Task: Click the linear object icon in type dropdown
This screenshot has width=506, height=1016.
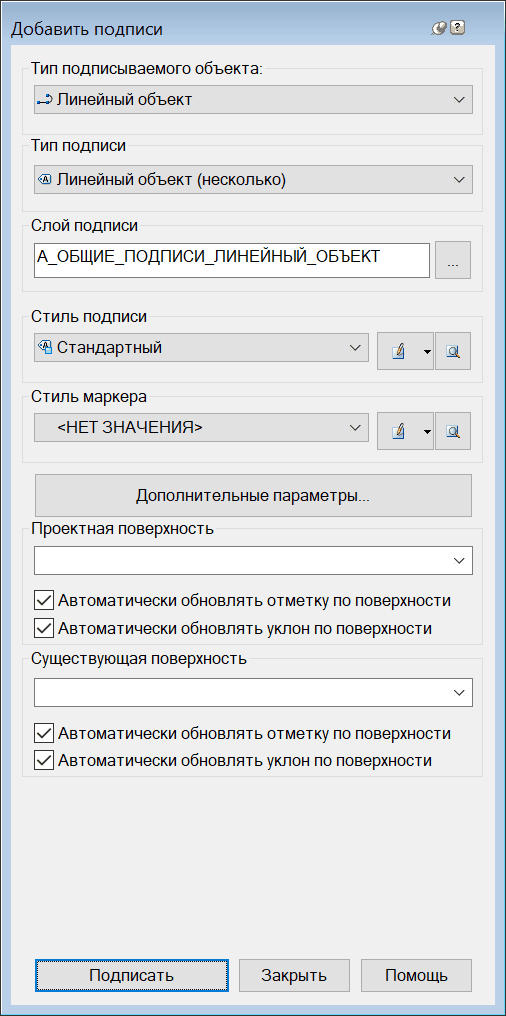Action: click(45, 100)
